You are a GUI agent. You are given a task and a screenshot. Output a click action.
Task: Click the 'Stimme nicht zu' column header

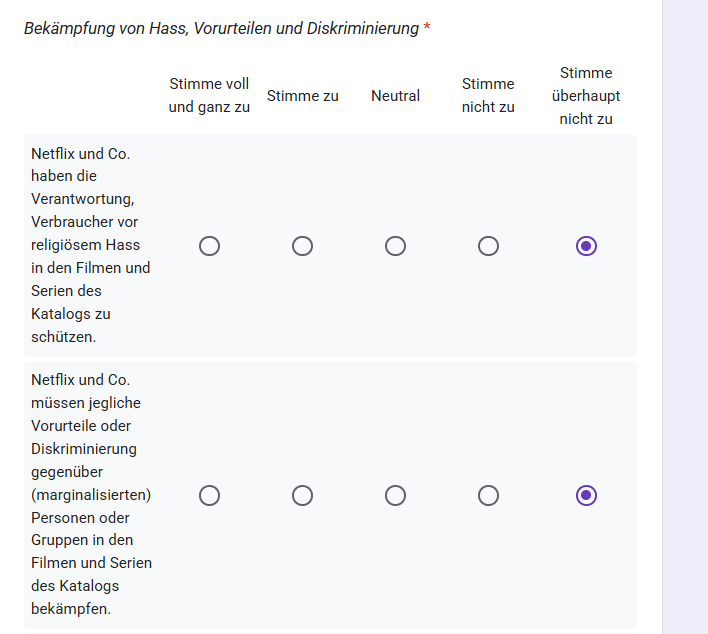tap(488, 95)
